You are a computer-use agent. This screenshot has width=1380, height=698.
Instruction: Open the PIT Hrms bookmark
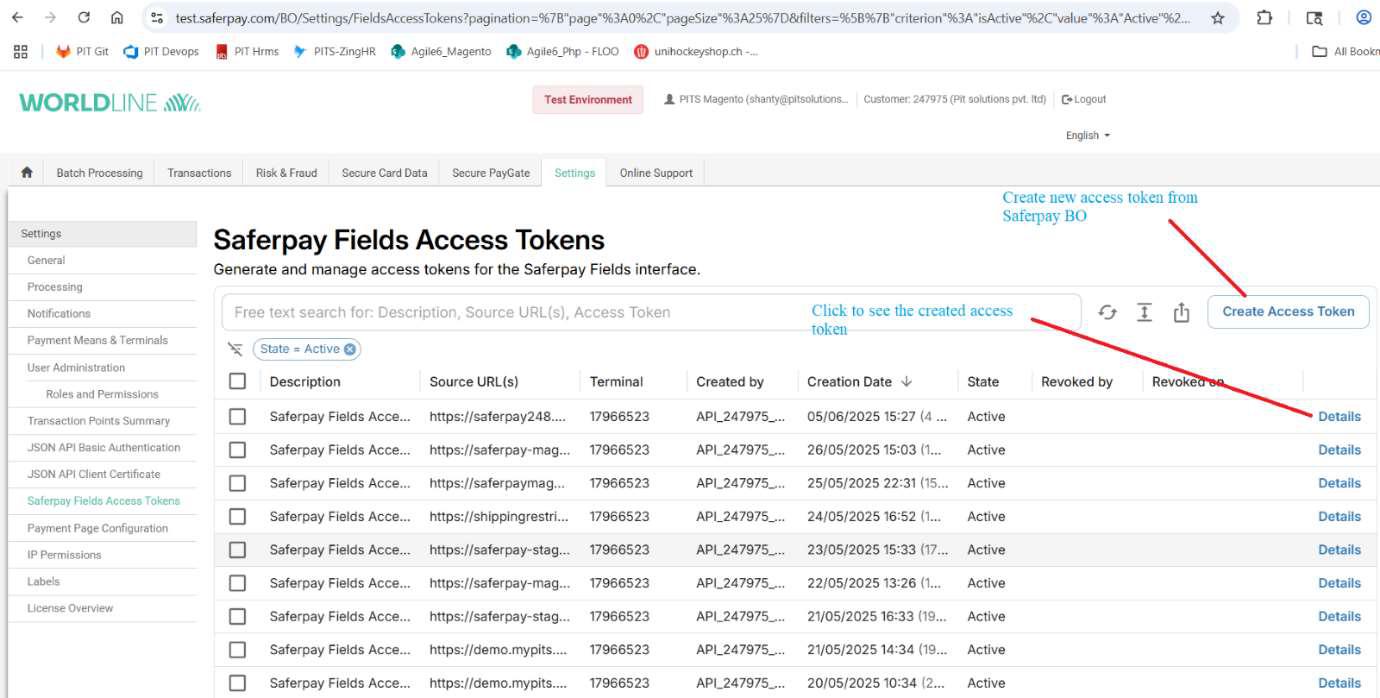247,51
